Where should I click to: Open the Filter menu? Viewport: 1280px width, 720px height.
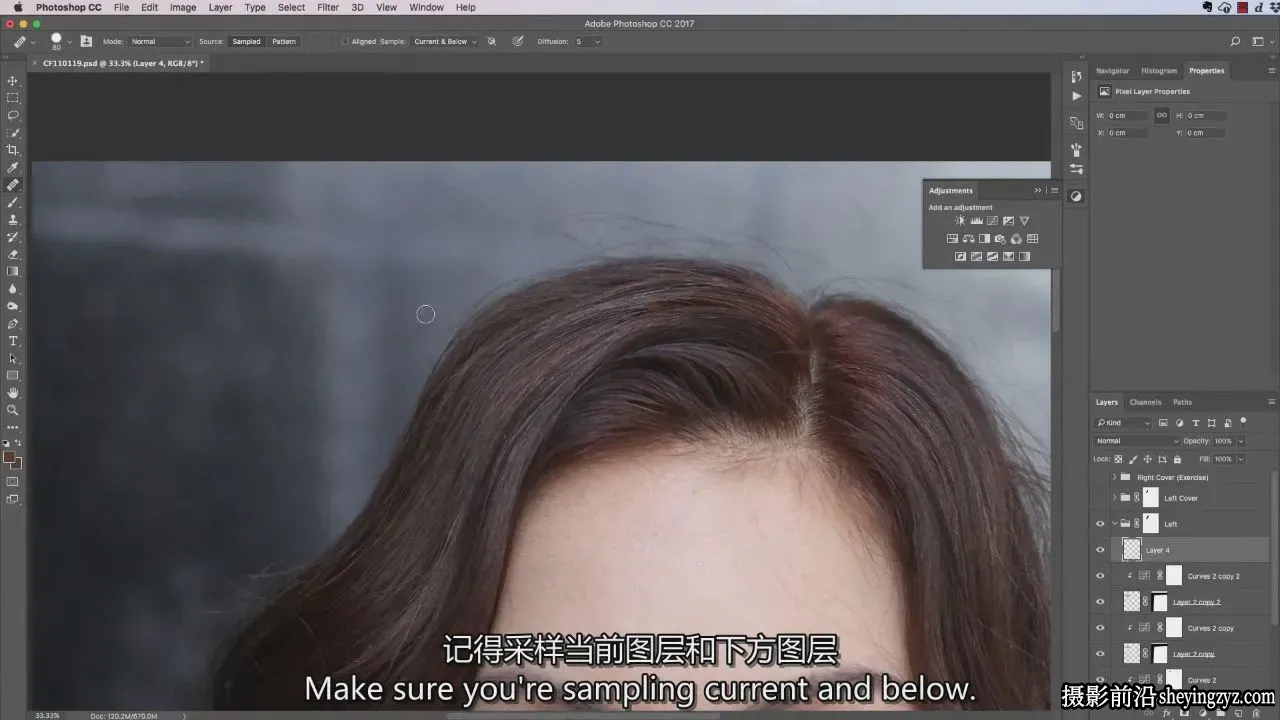tap(328, 7)
